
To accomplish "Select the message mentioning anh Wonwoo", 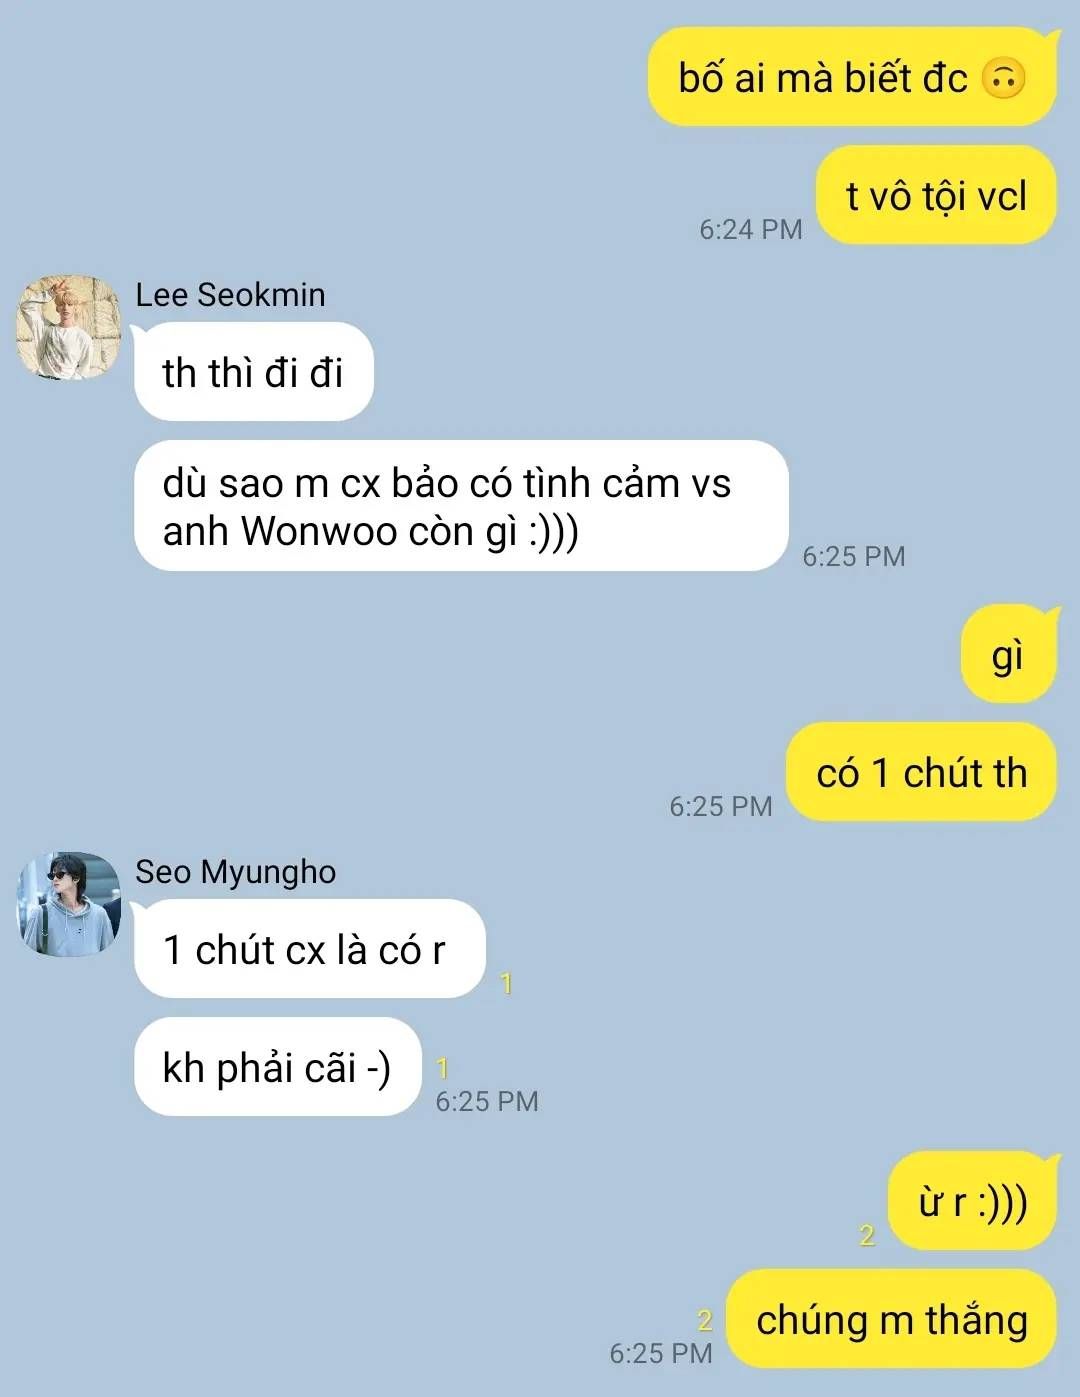I will [461, 506].
